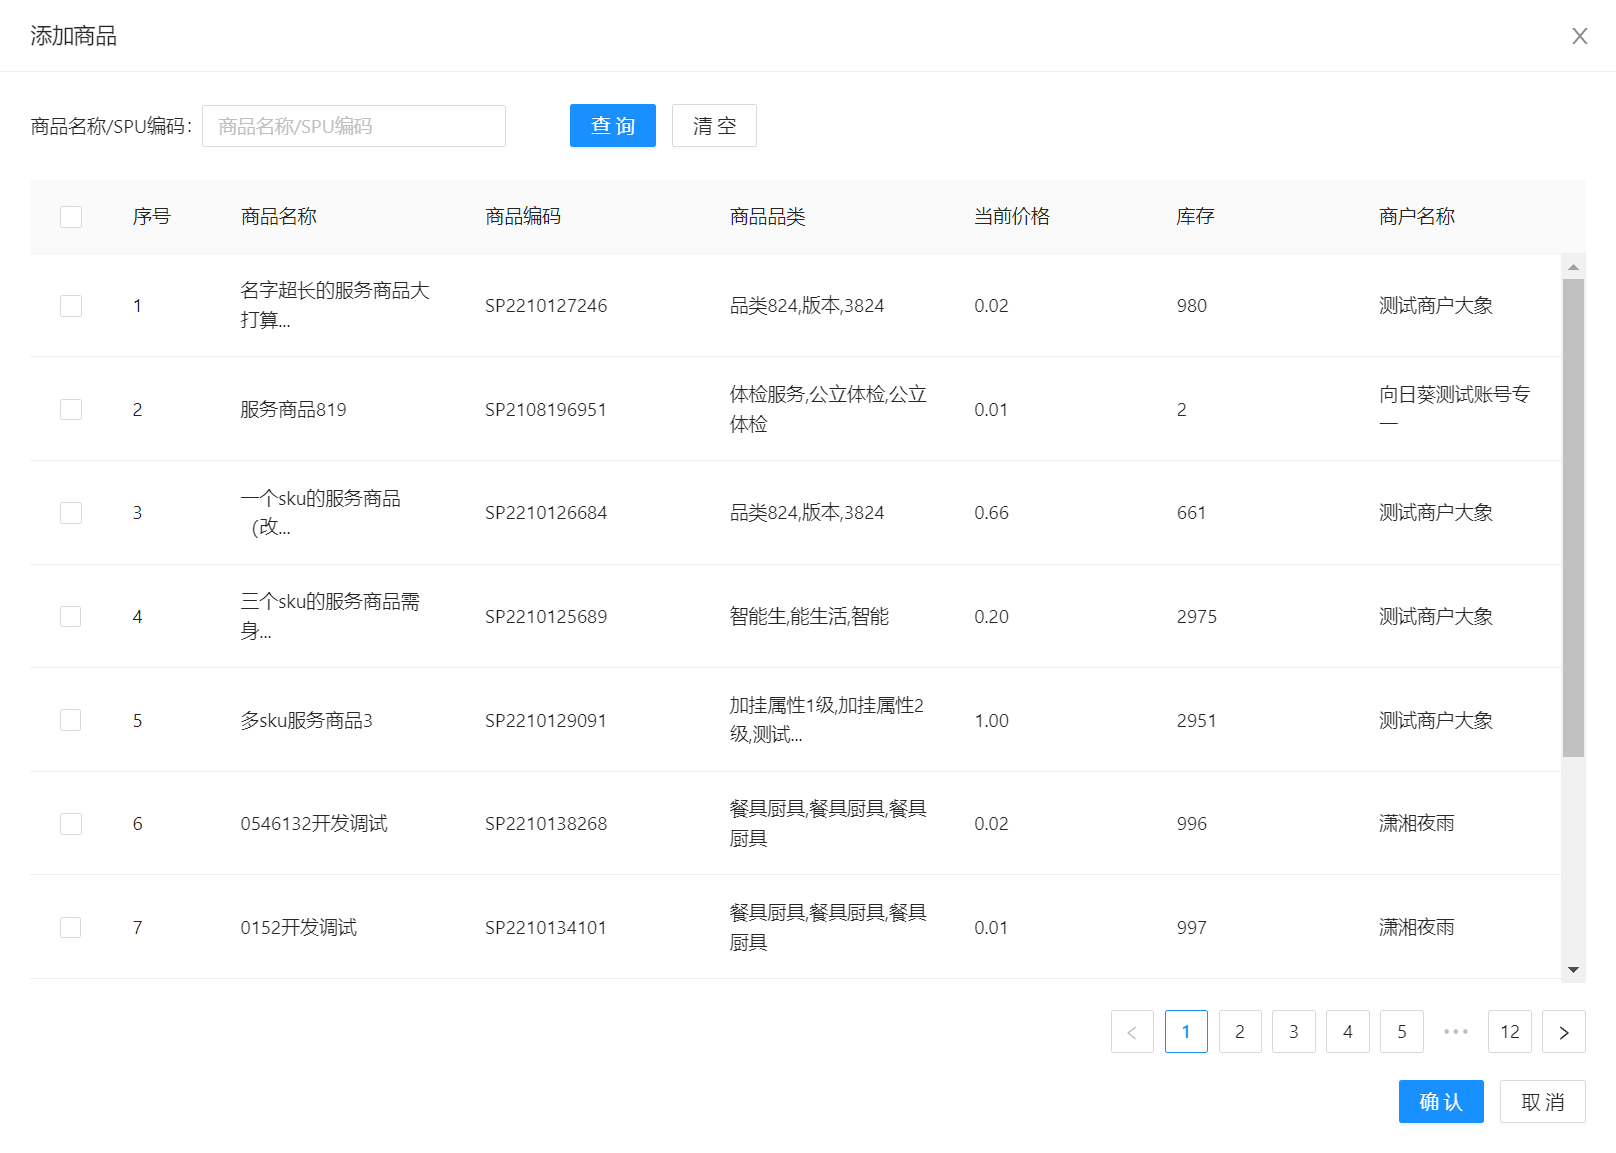This screenshot has height=1153, width=1616.
Task: Click scrollbar down arrow in table
Action: [1573, 970]
